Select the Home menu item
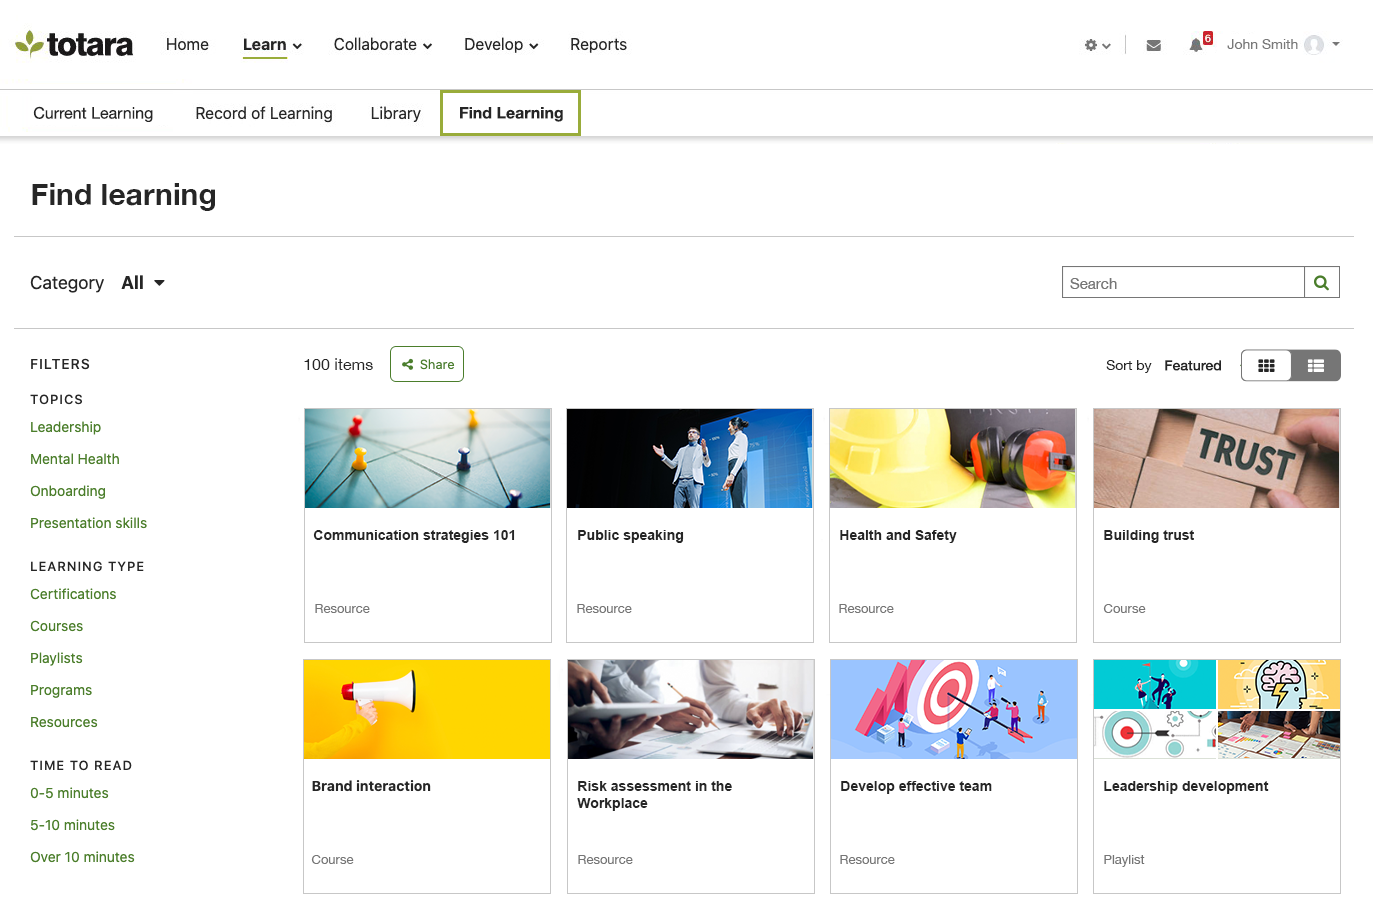The width and height of the screenshot is (1373, 899). click(x=187, y=44)
